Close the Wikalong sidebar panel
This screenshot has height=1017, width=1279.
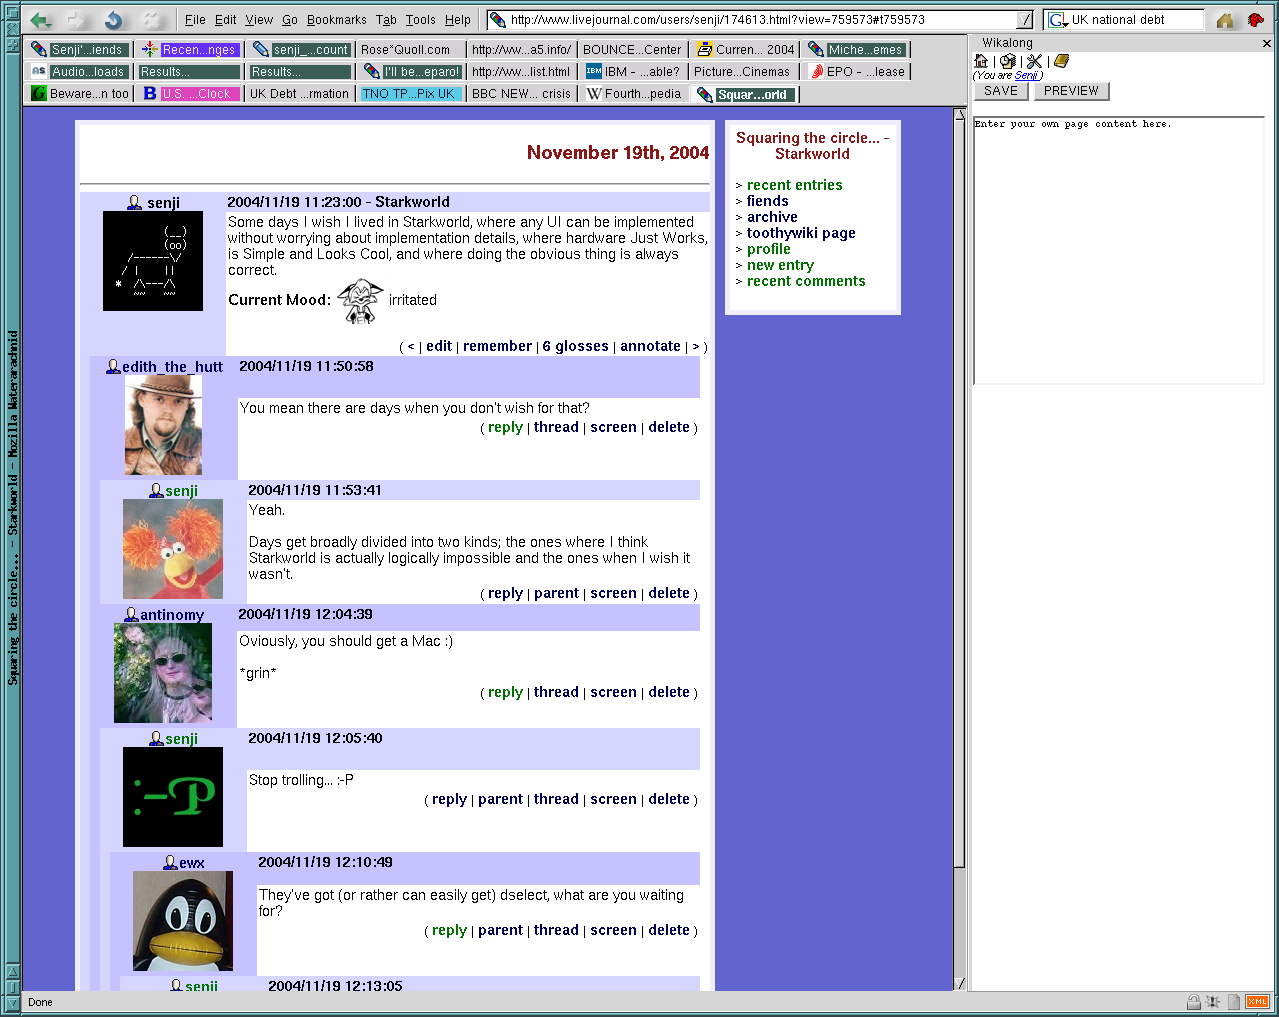(1266, 43)
